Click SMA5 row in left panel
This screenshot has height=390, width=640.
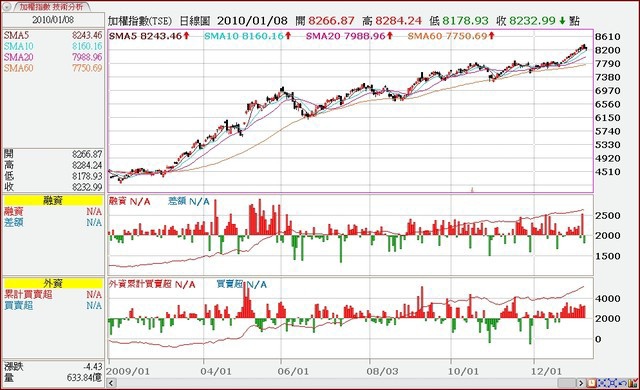(x=53, y=35)
